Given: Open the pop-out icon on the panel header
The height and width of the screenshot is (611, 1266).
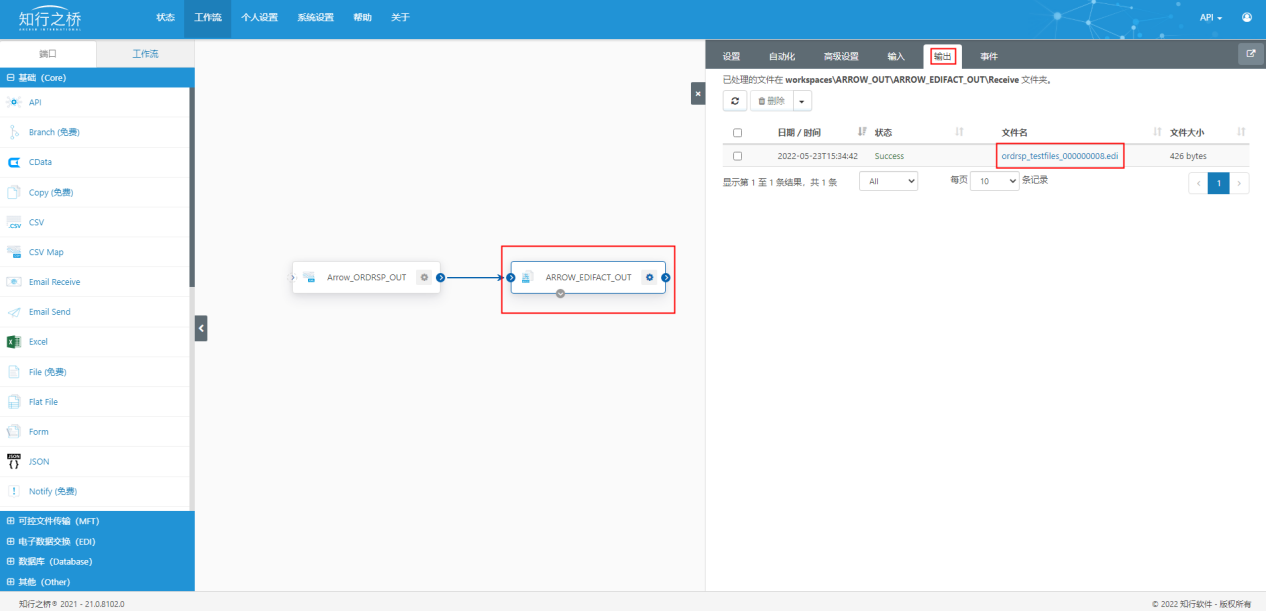Looking at the screenshot, I should (1250, 54).
